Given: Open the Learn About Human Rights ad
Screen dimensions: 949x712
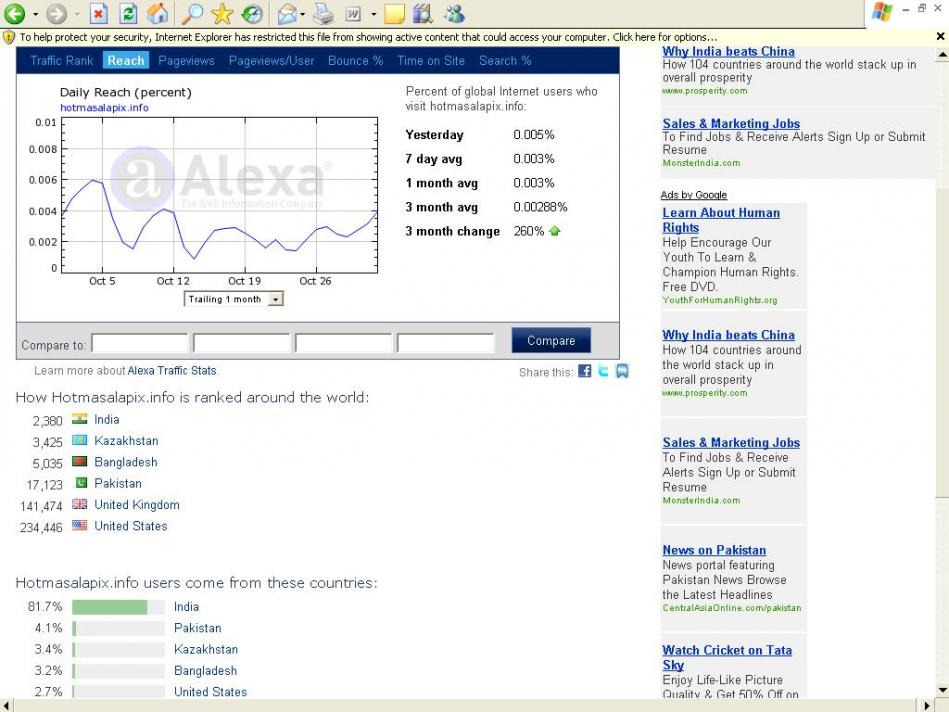Looking at the screenshot, I should pyautogui.click(x=721, y=220).
